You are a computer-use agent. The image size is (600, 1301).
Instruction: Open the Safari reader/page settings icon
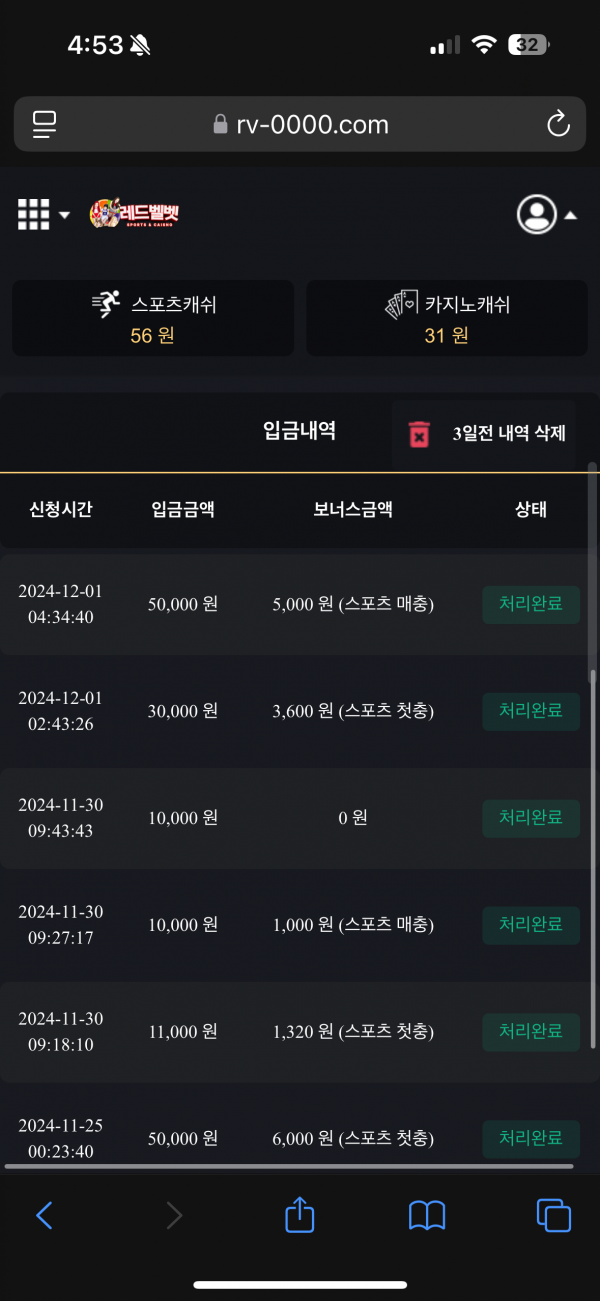(45, 124)
